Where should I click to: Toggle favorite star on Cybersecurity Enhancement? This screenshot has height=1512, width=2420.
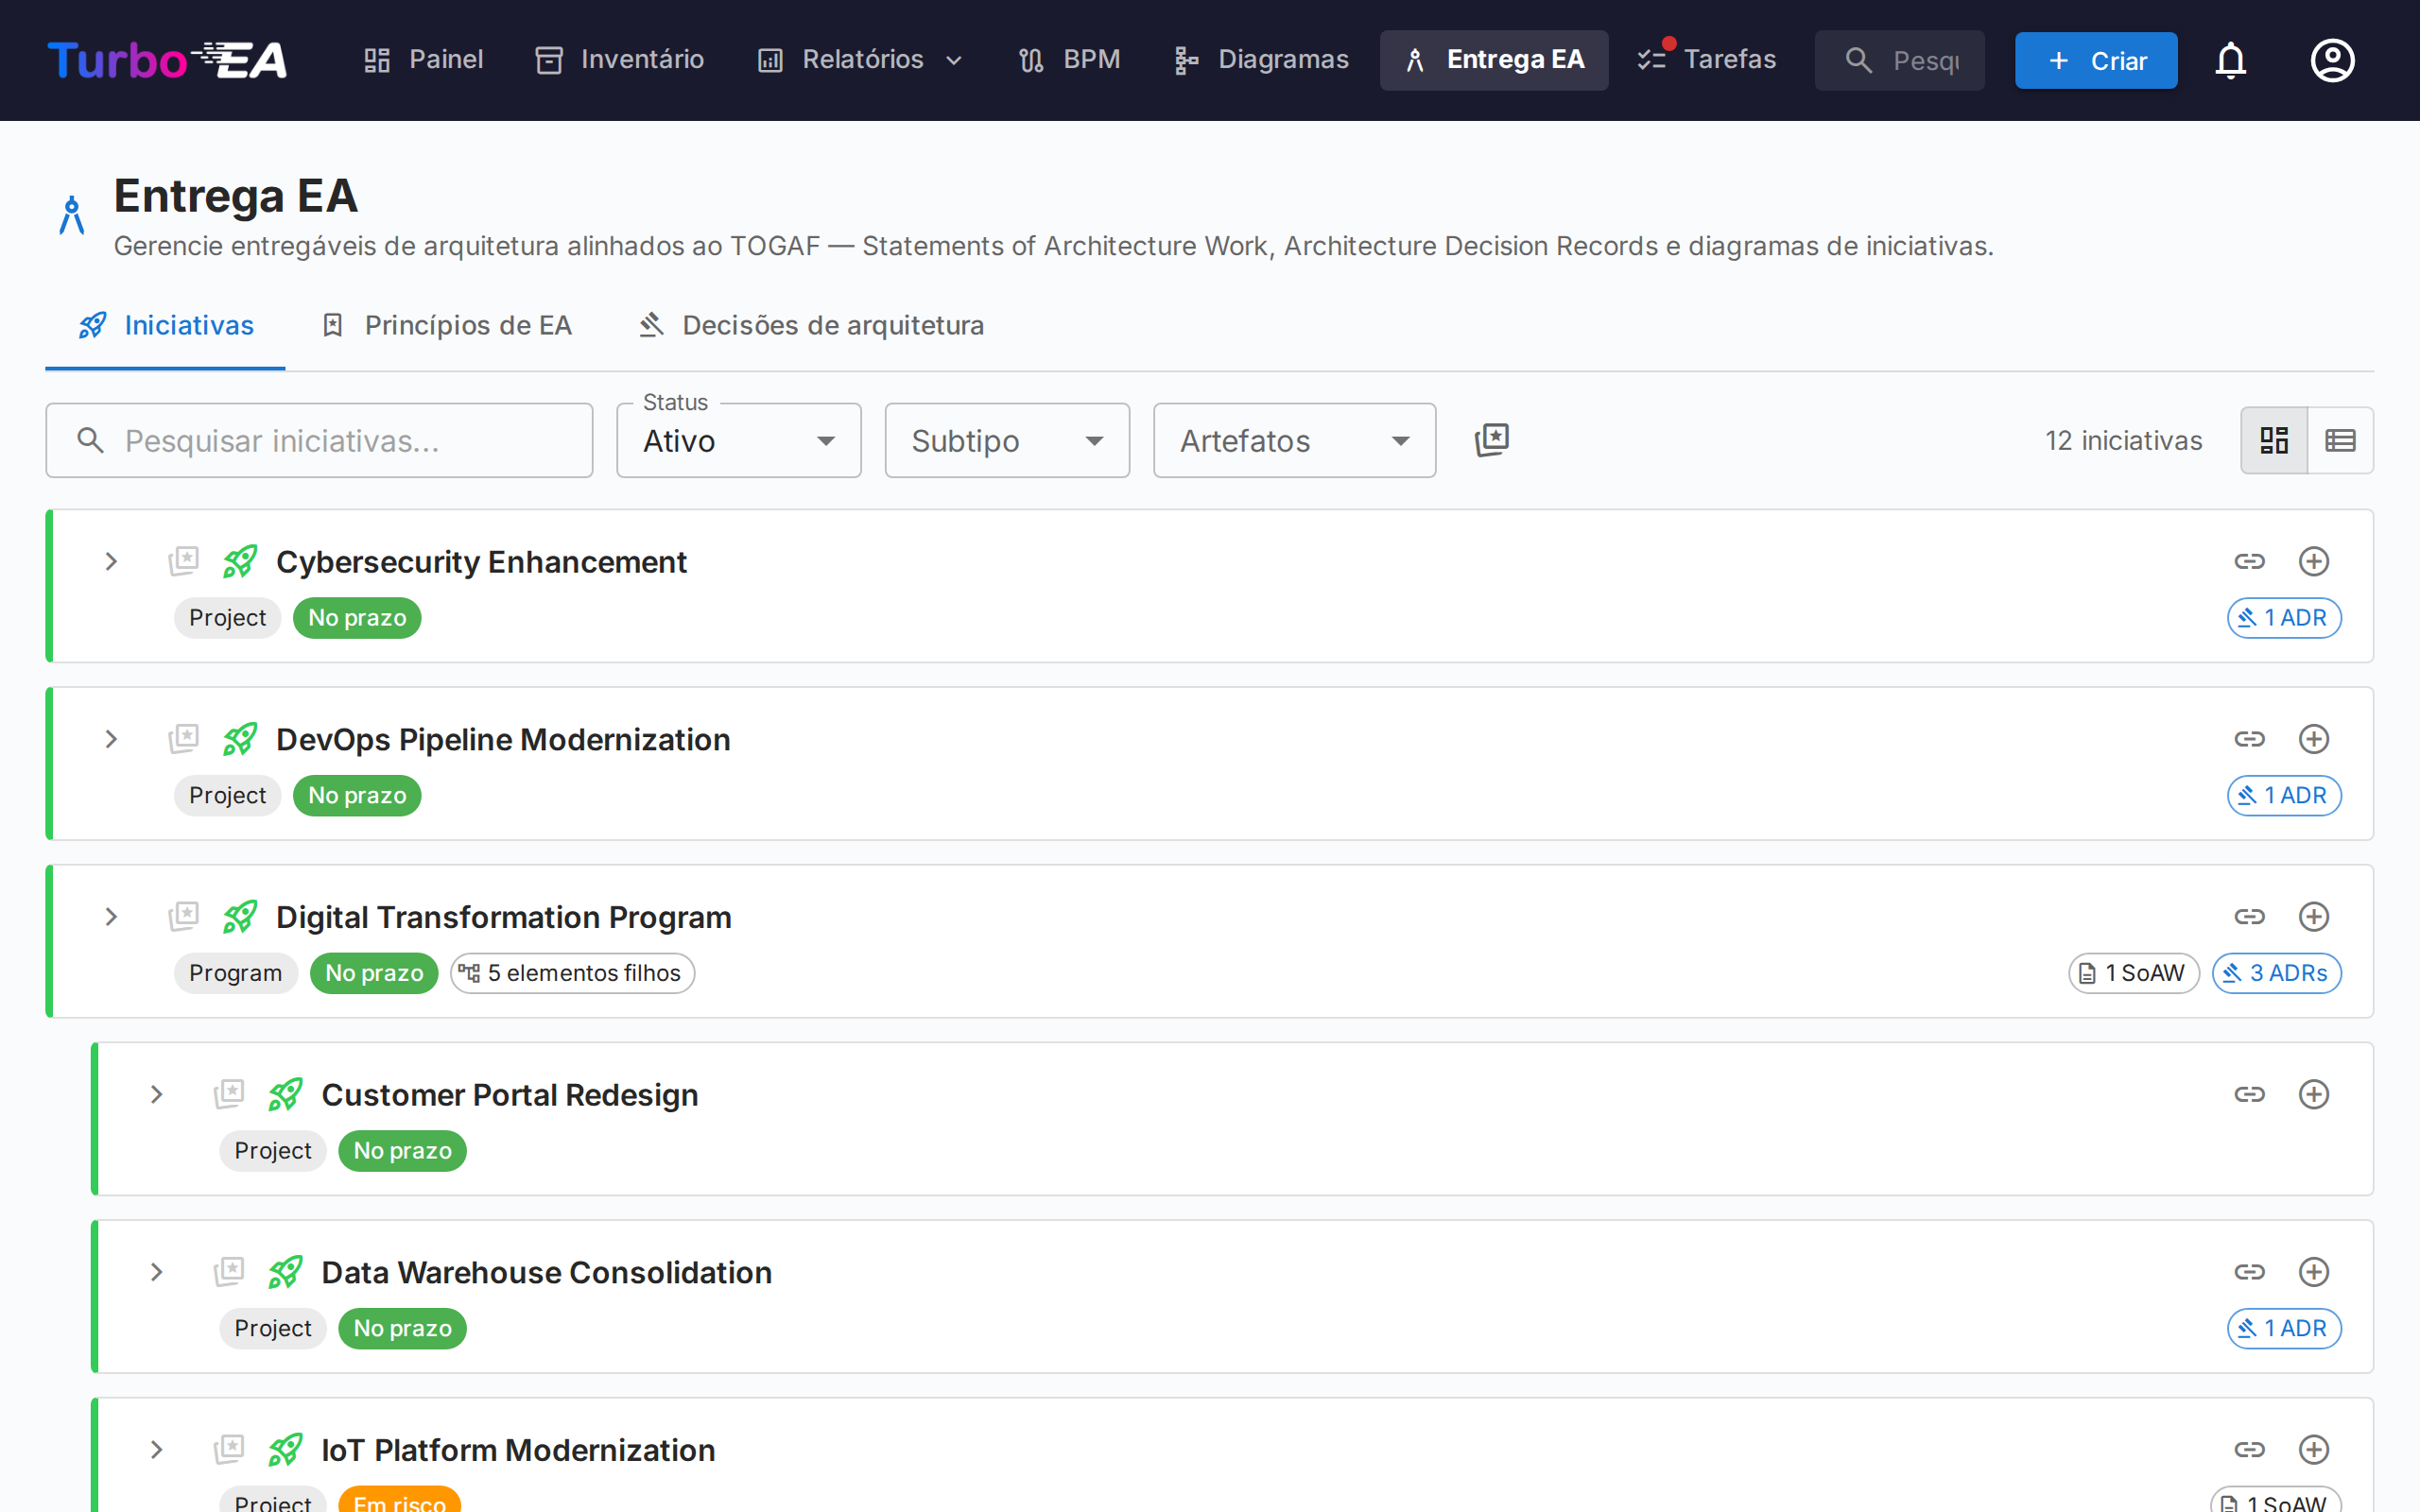point(184,561)
